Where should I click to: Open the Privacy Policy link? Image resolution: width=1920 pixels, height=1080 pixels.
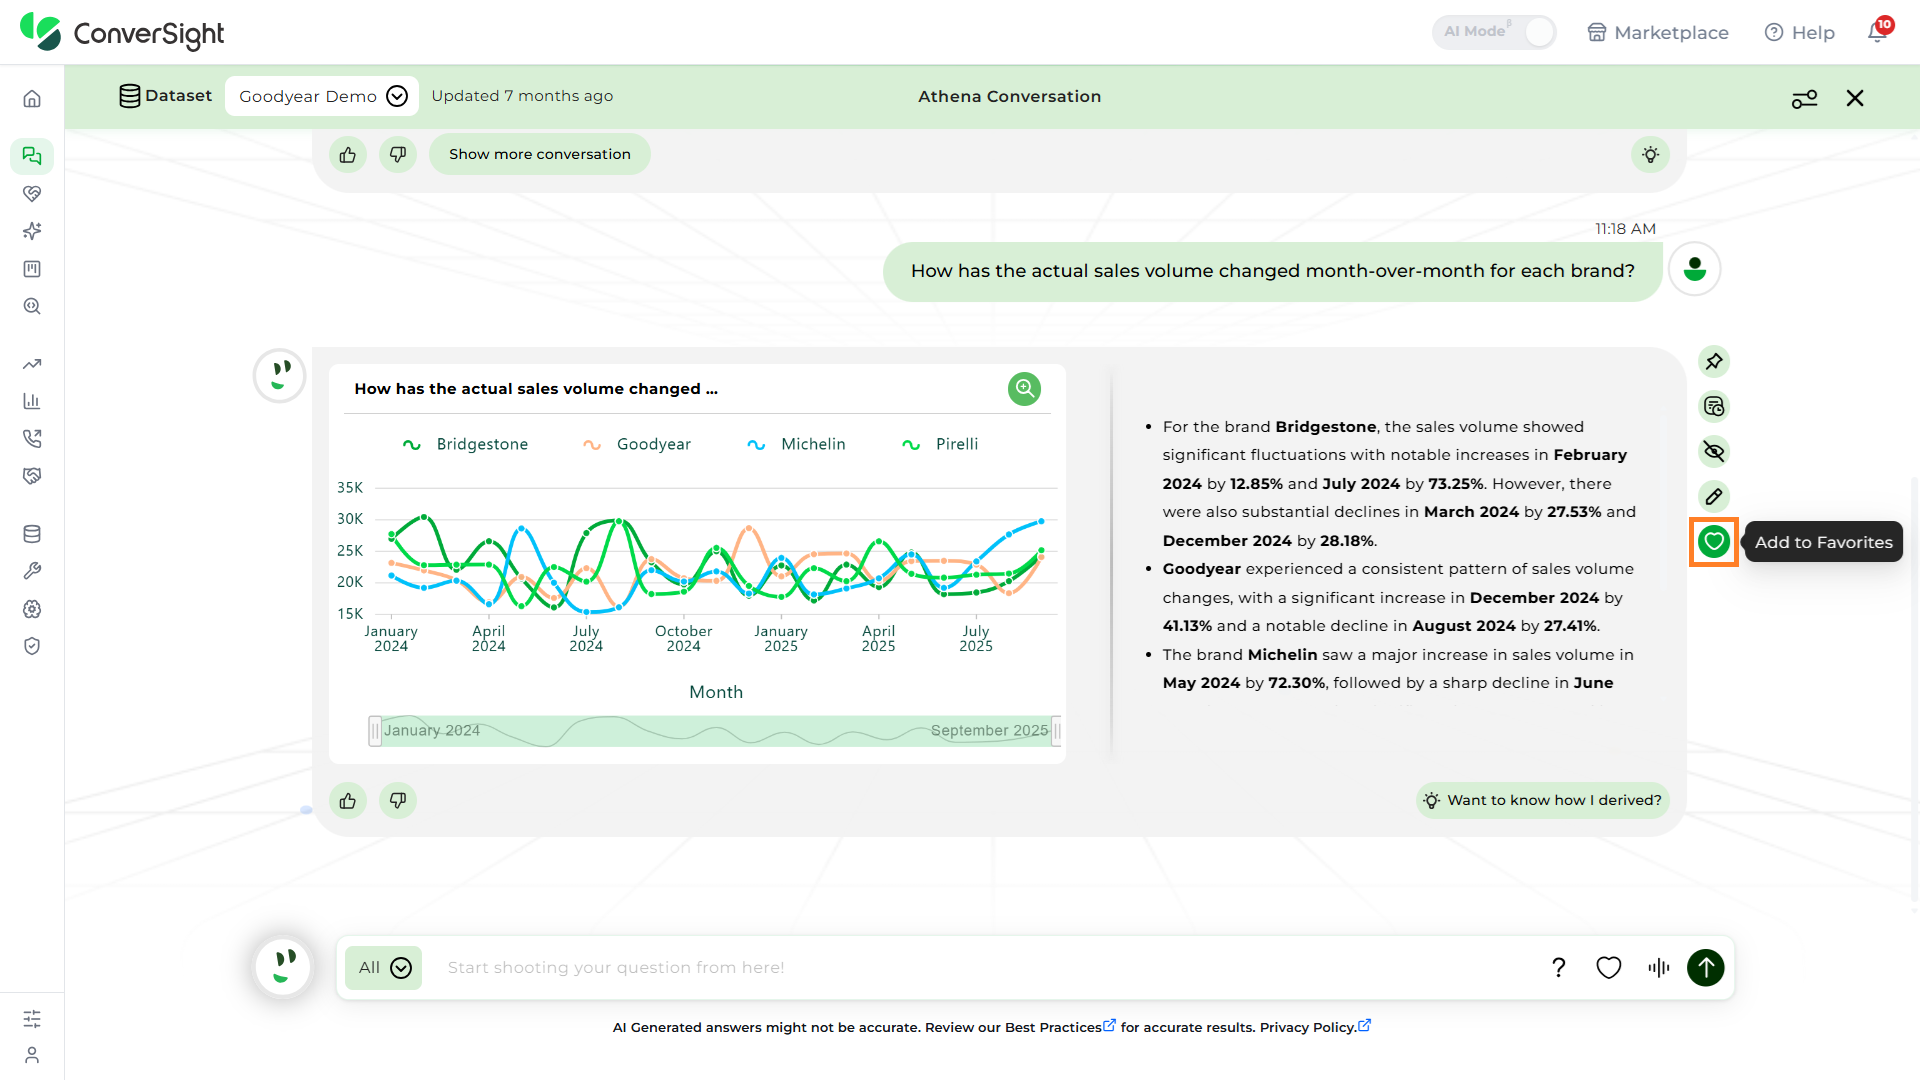[1315, 1027]
